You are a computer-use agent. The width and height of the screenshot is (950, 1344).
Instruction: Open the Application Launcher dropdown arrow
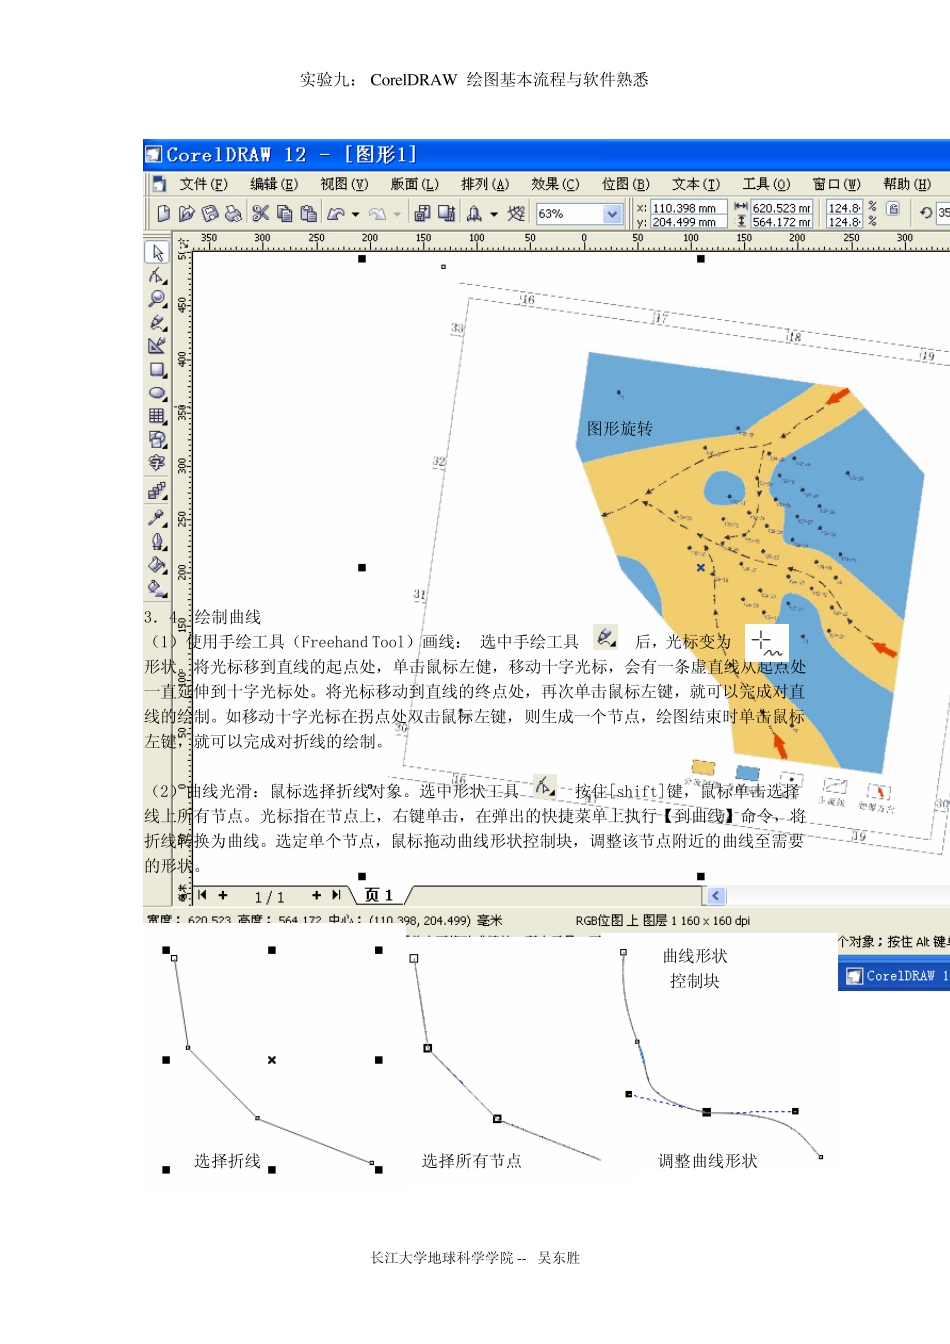493,214
